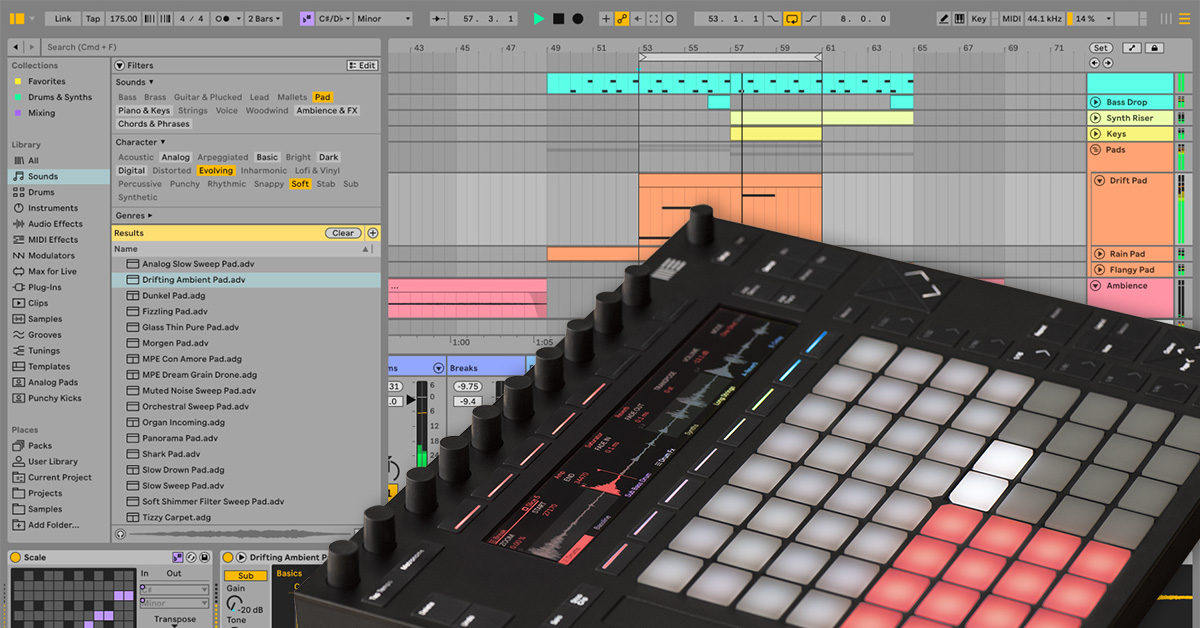Click the browser Search field
Image resolution: width=1200 pixels, height=628 pixels.
(210, 47)
